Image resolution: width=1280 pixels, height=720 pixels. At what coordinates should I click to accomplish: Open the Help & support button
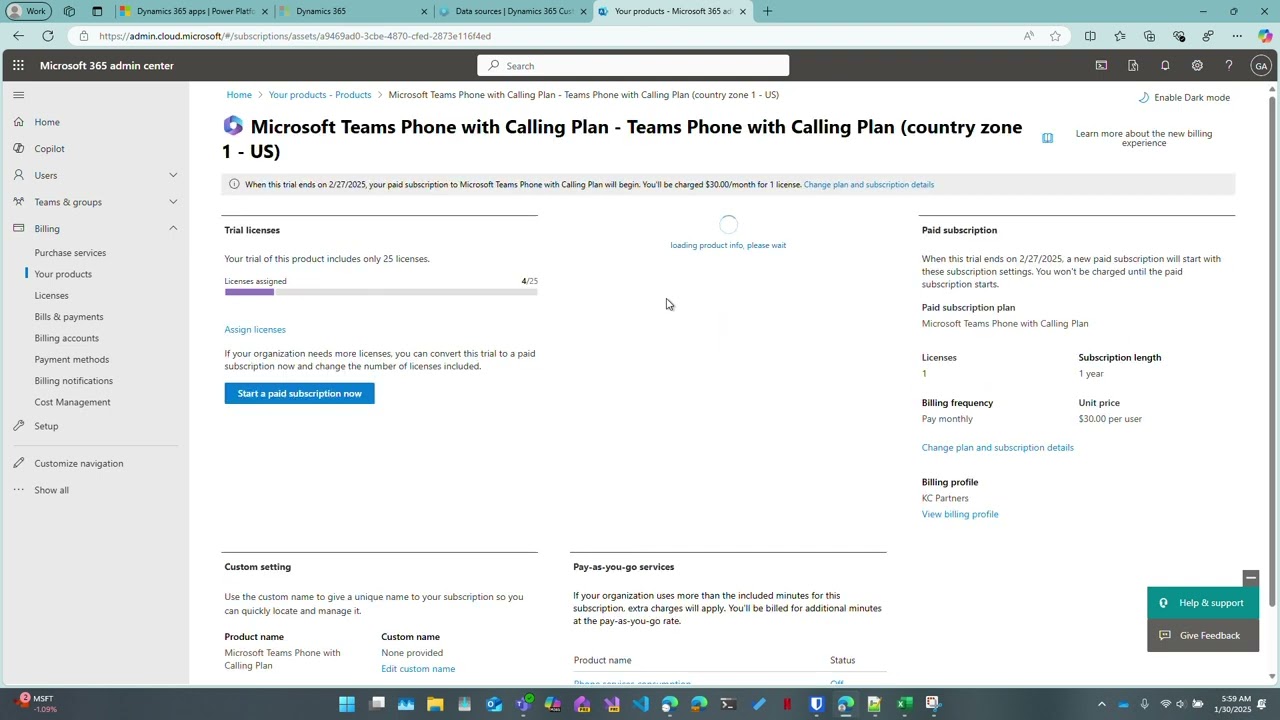1203,603
